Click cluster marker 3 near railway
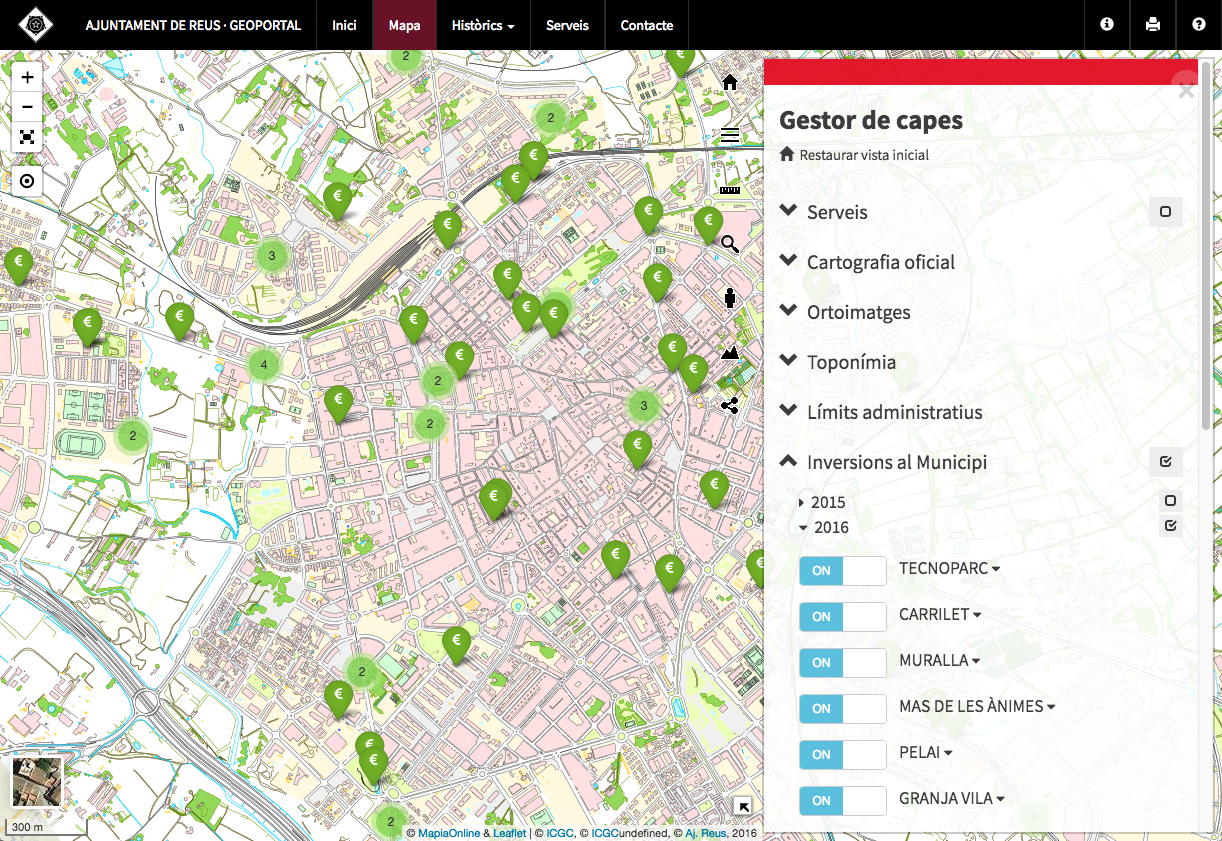 tap(271, 256)
